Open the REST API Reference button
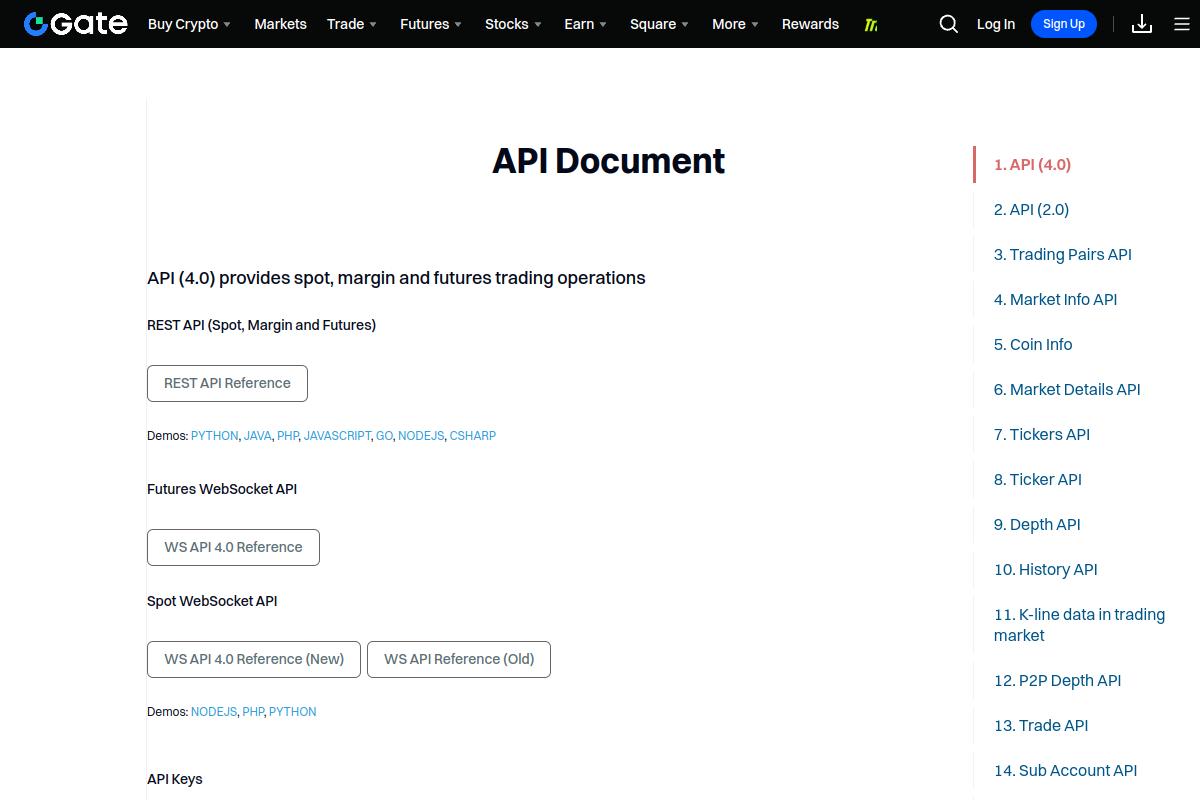Screen dimensions: 1200x800 227,383
